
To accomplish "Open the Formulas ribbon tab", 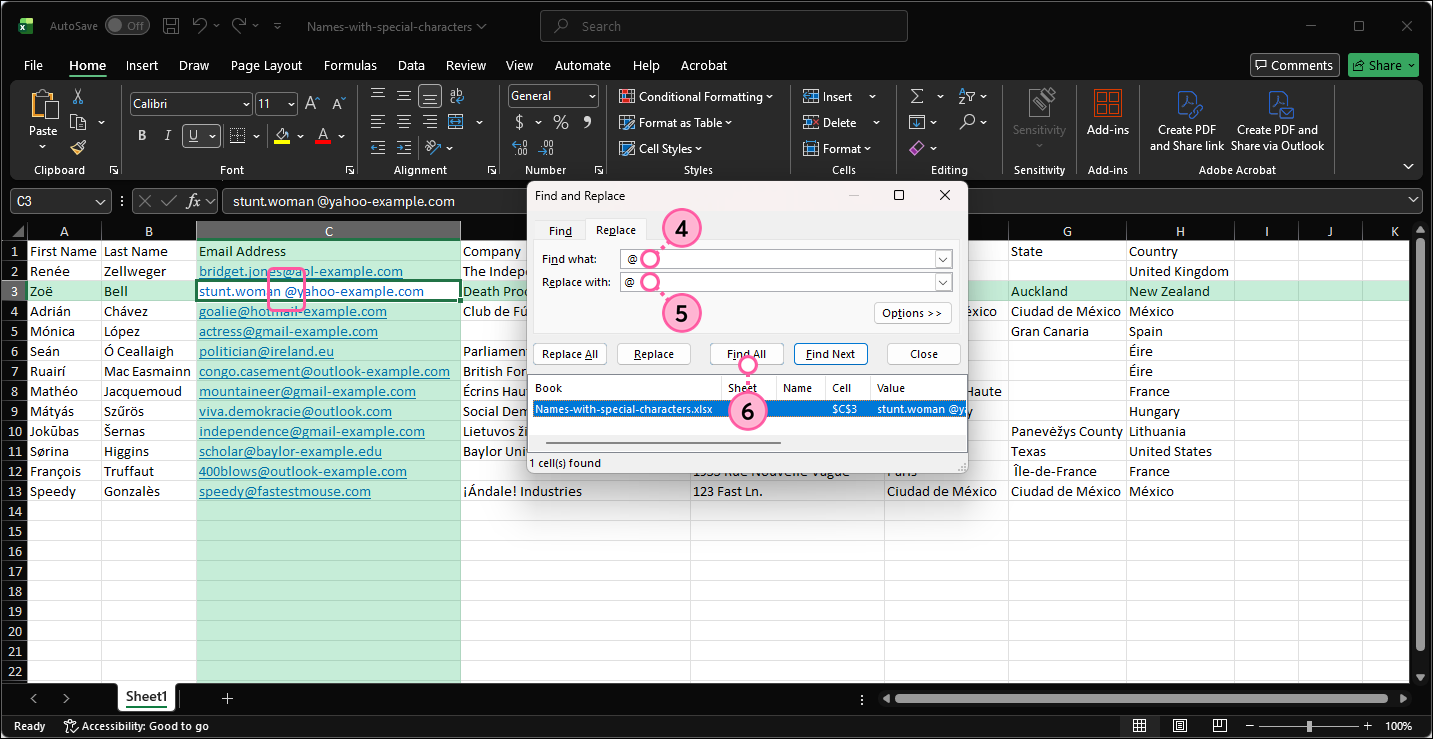I will (350, 65).
